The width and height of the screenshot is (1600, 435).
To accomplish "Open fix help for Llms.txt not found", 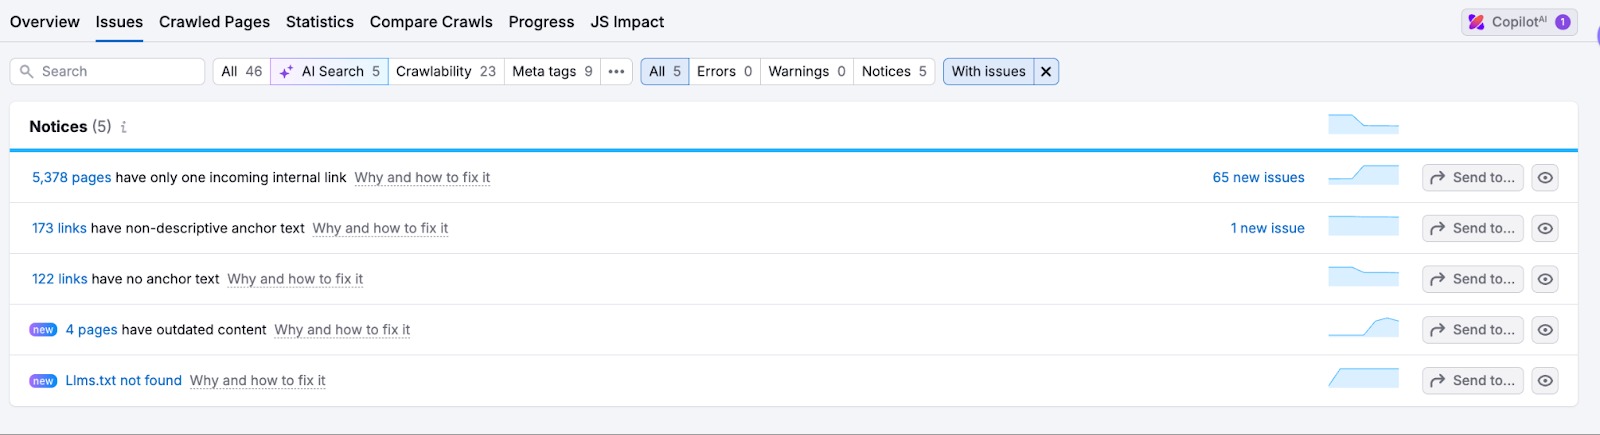I will pos(257,381).
